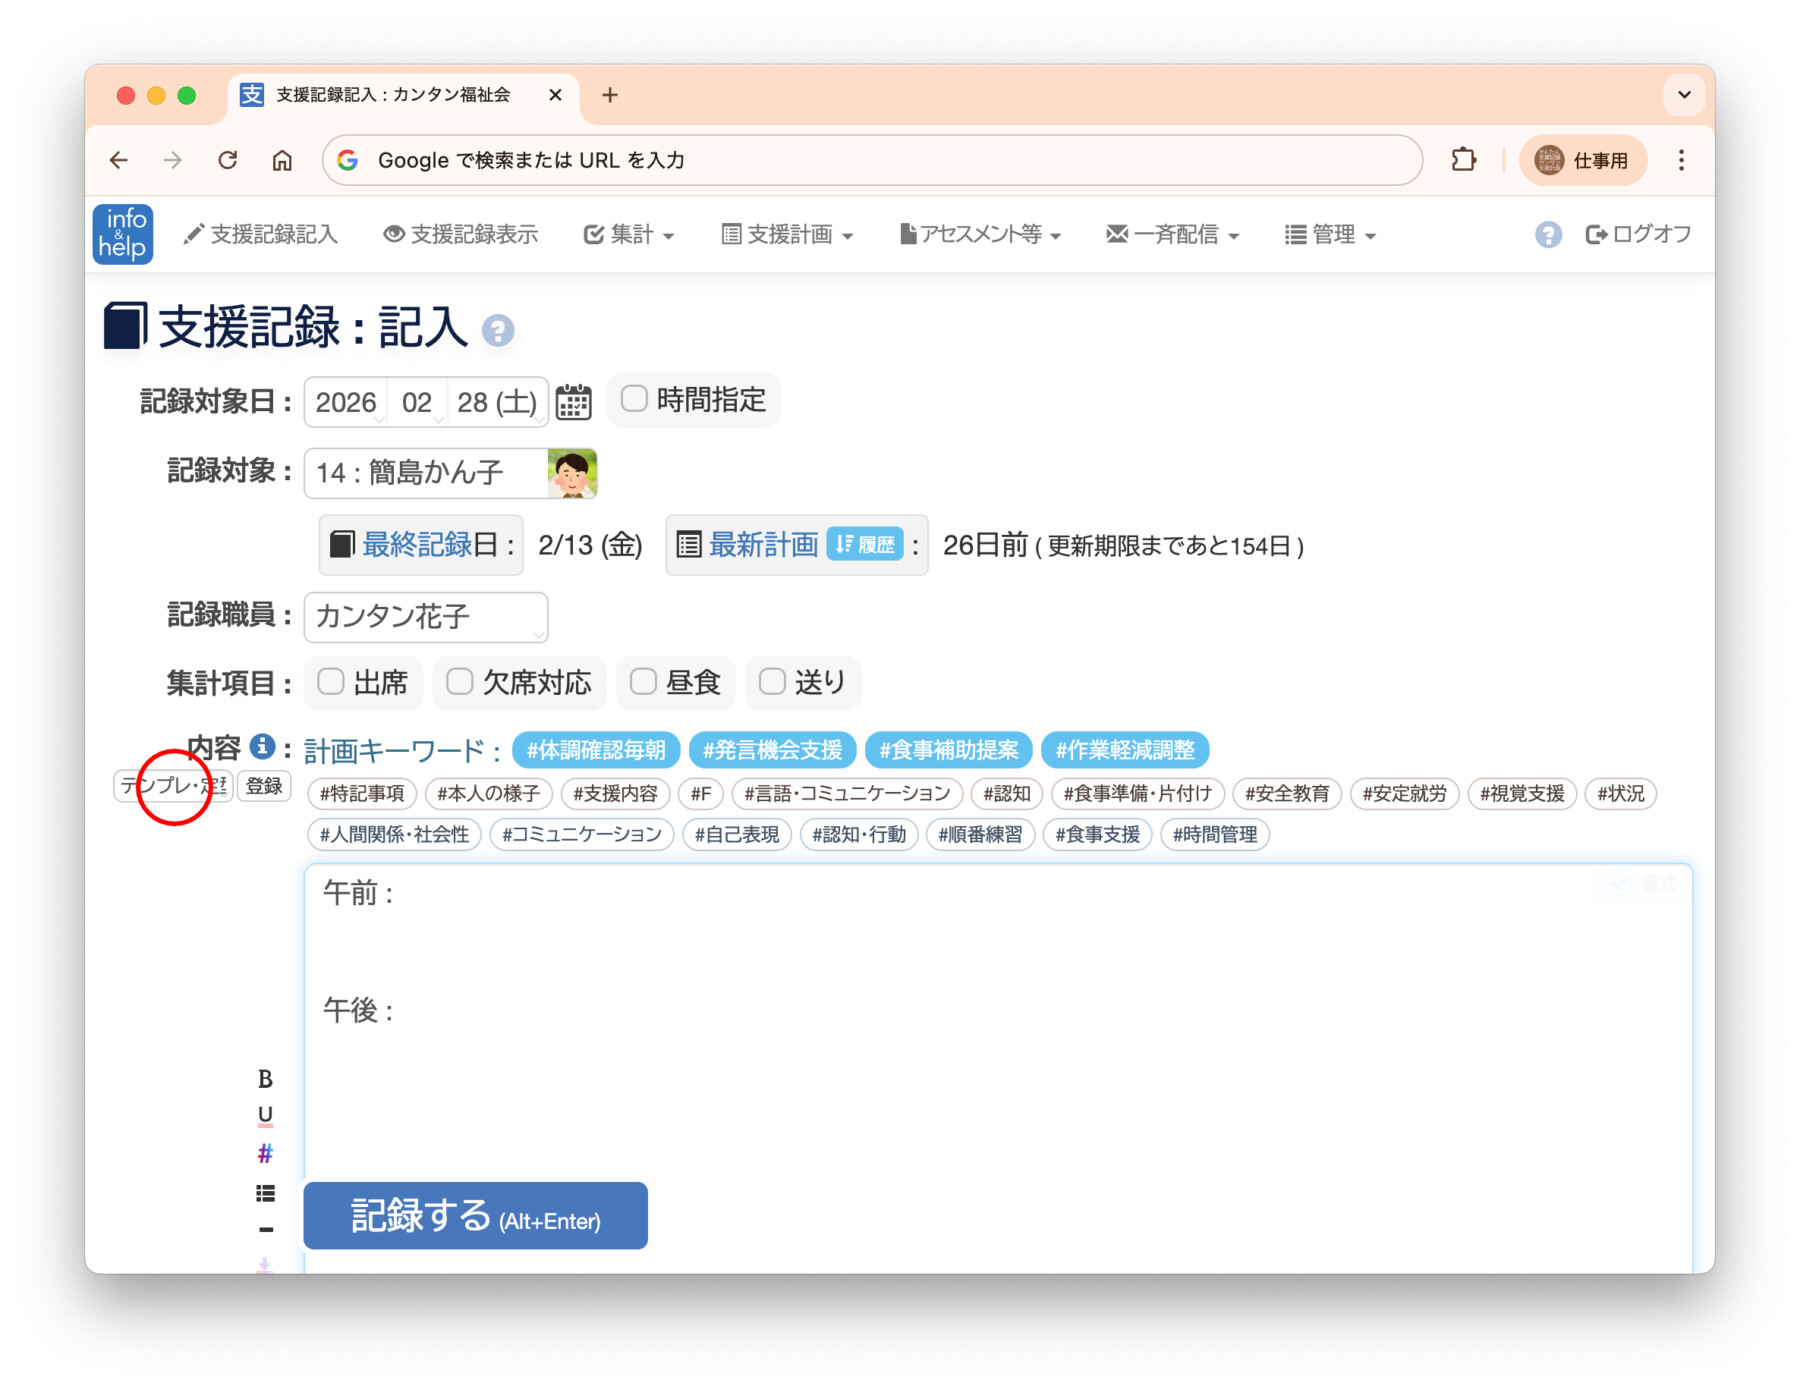Click the info & help logo icon
1800x1386 pixels.
coord(123,234)
